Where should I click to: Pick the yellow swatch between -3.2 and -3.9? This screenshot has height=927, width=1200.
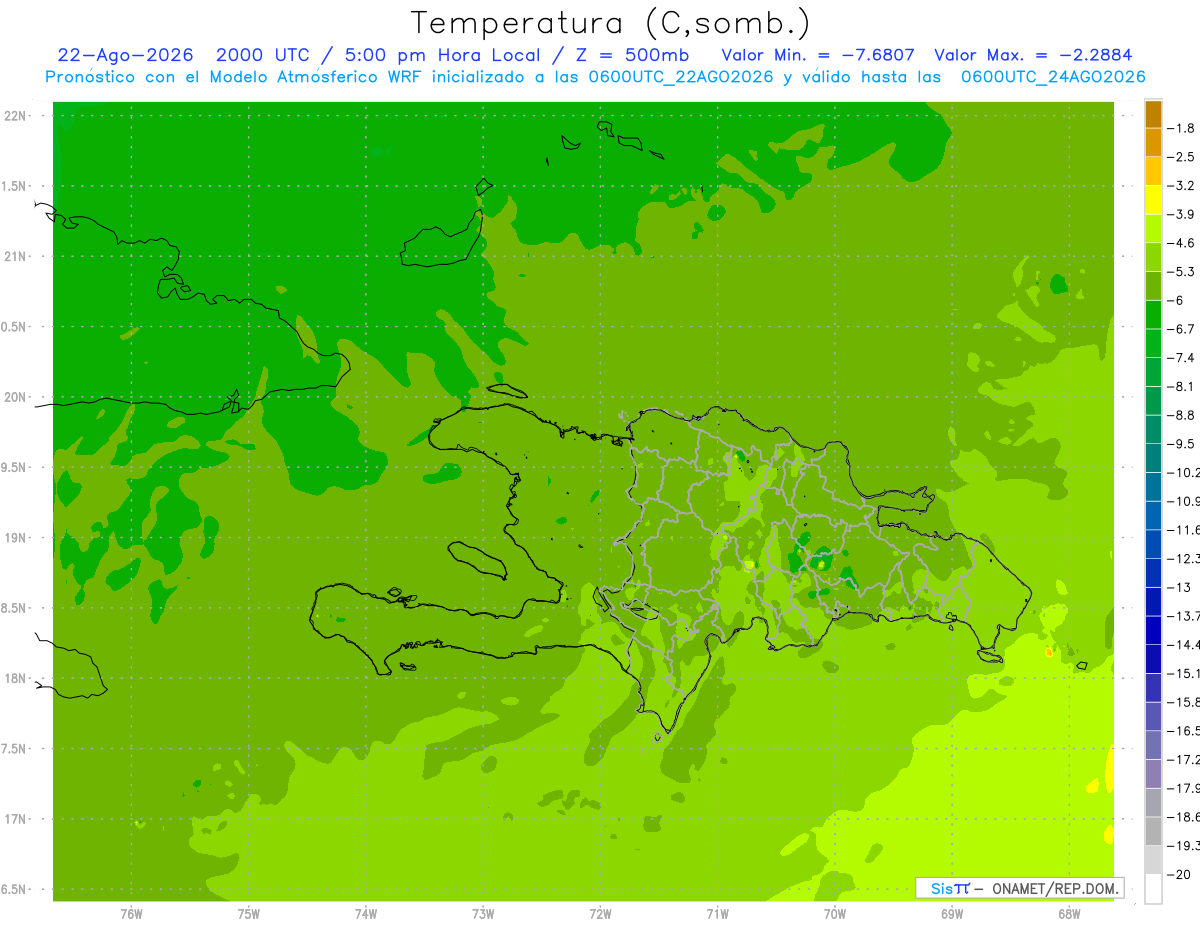[1153, 200]
